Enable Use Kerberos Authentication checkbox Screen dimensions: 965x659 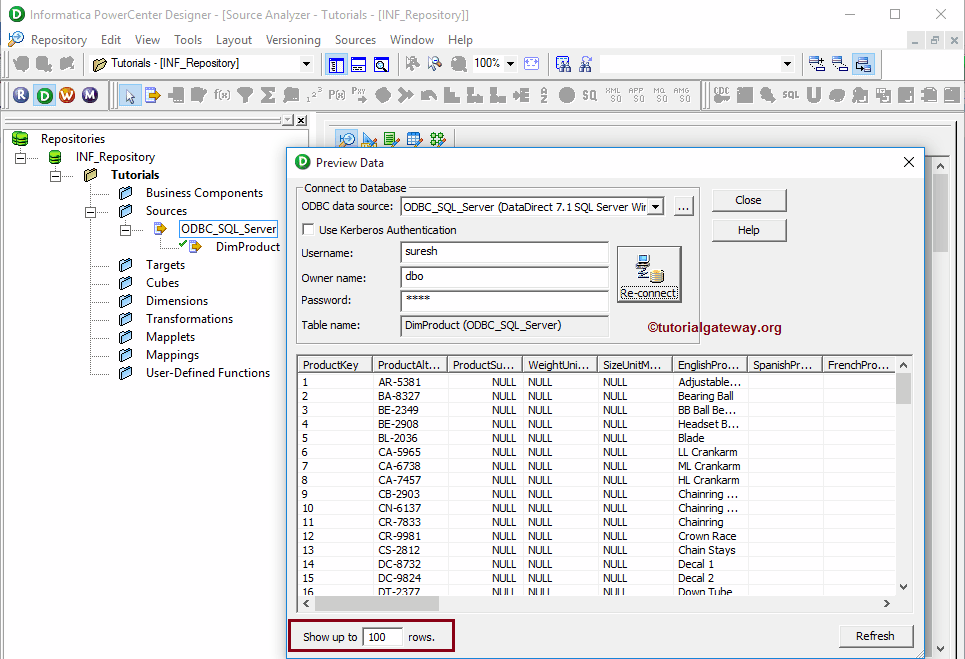pyautogui.click(x=309, y=230)
